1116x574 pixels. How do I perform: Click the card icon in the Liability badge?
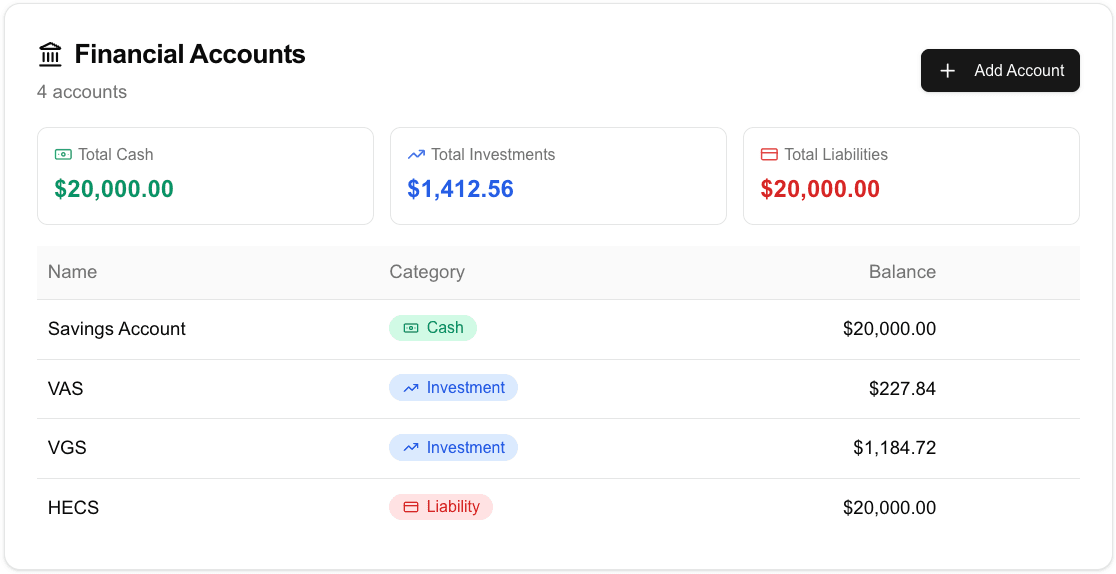411,507
